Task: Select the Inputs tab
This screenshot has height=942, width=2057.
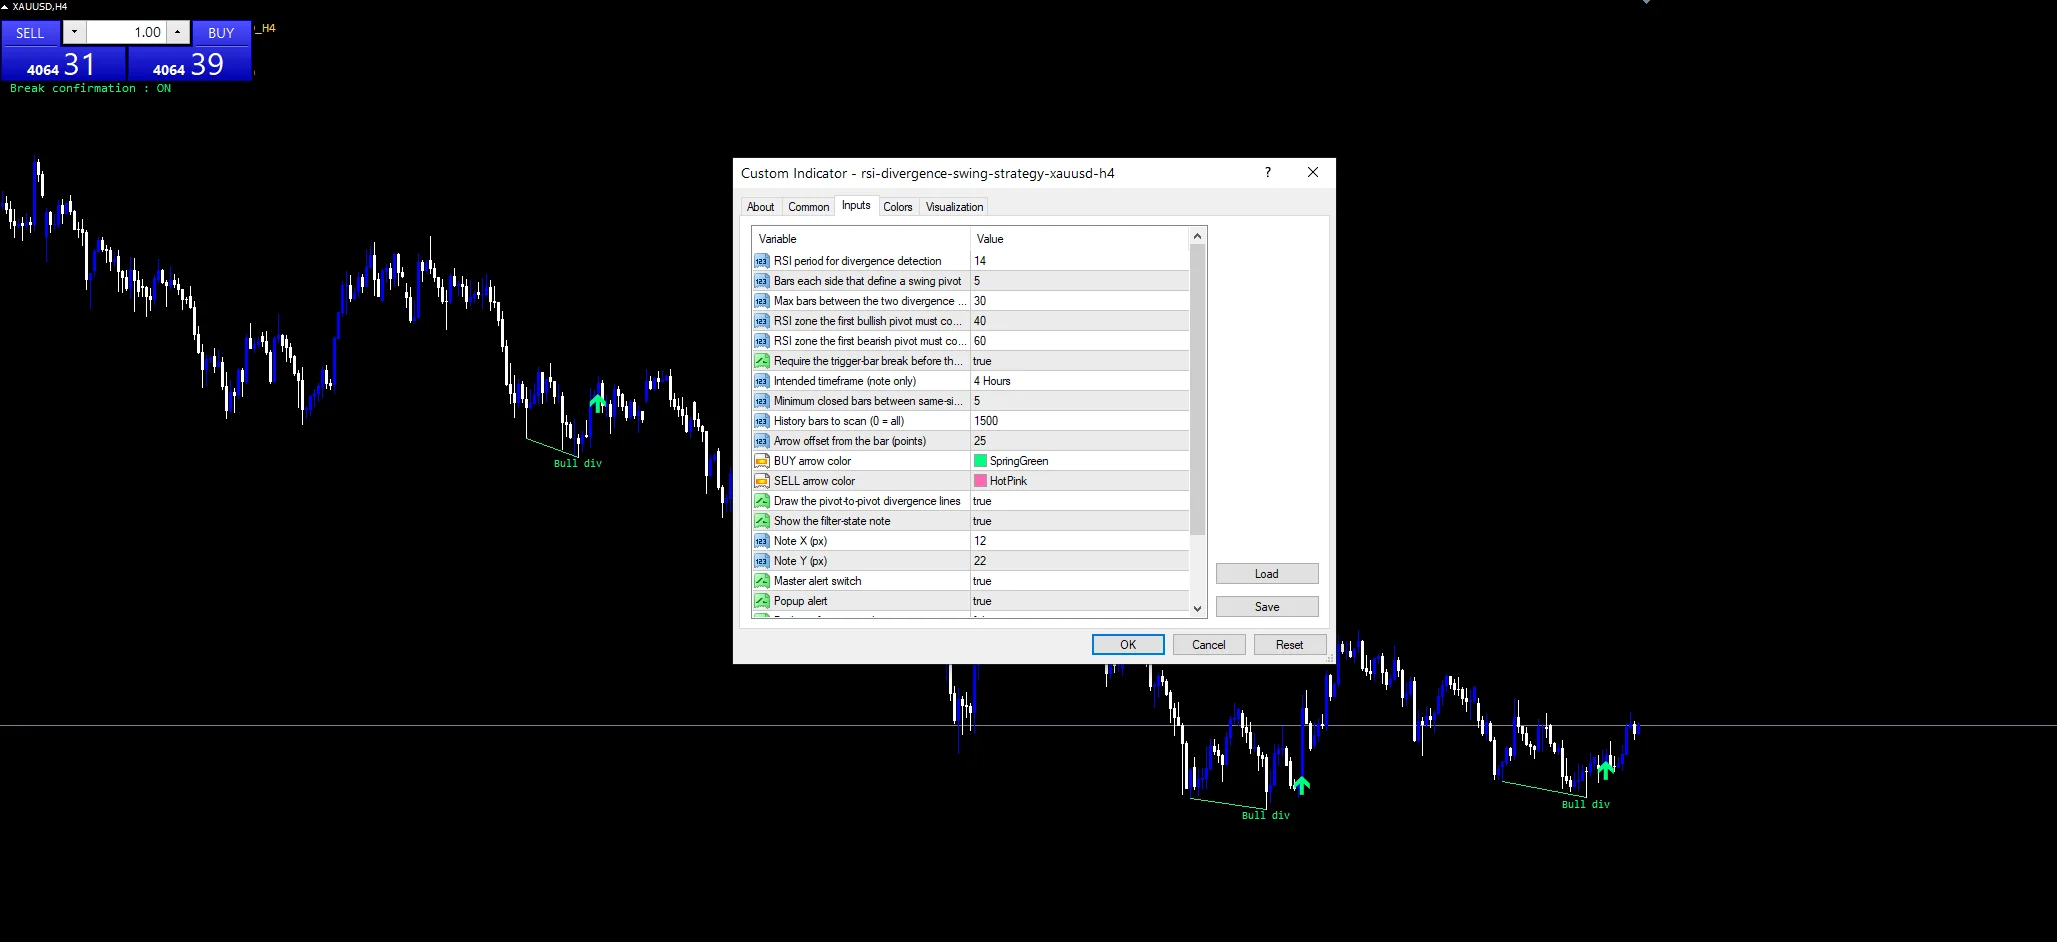Action: (x=856, y=205)
